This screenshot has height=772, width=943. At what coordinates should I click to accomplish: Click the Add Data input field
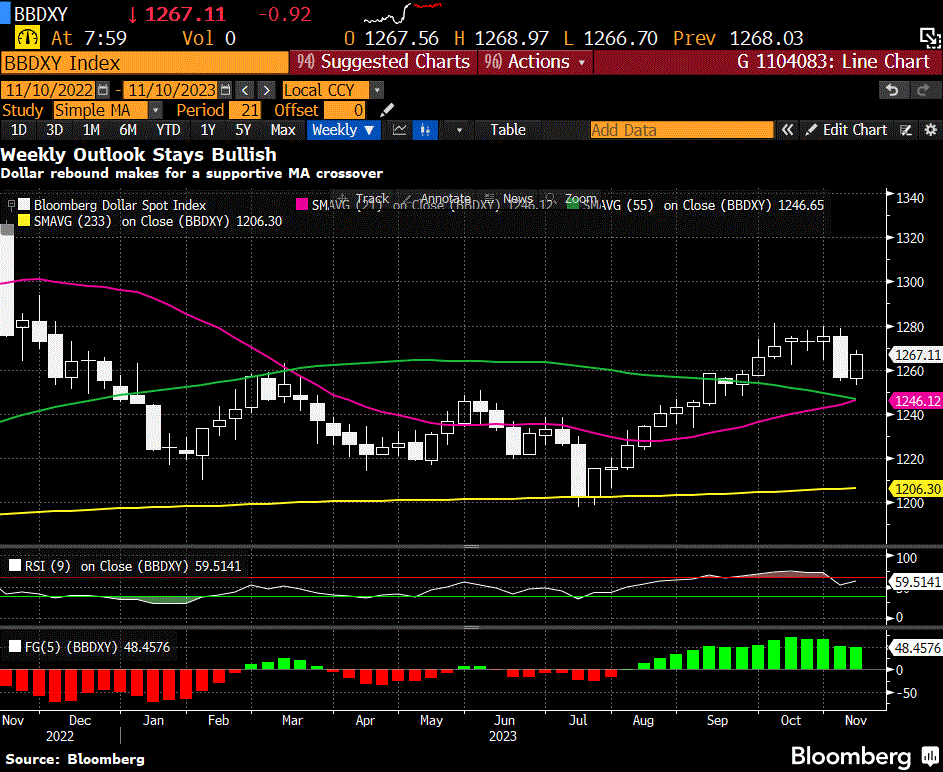681,130
